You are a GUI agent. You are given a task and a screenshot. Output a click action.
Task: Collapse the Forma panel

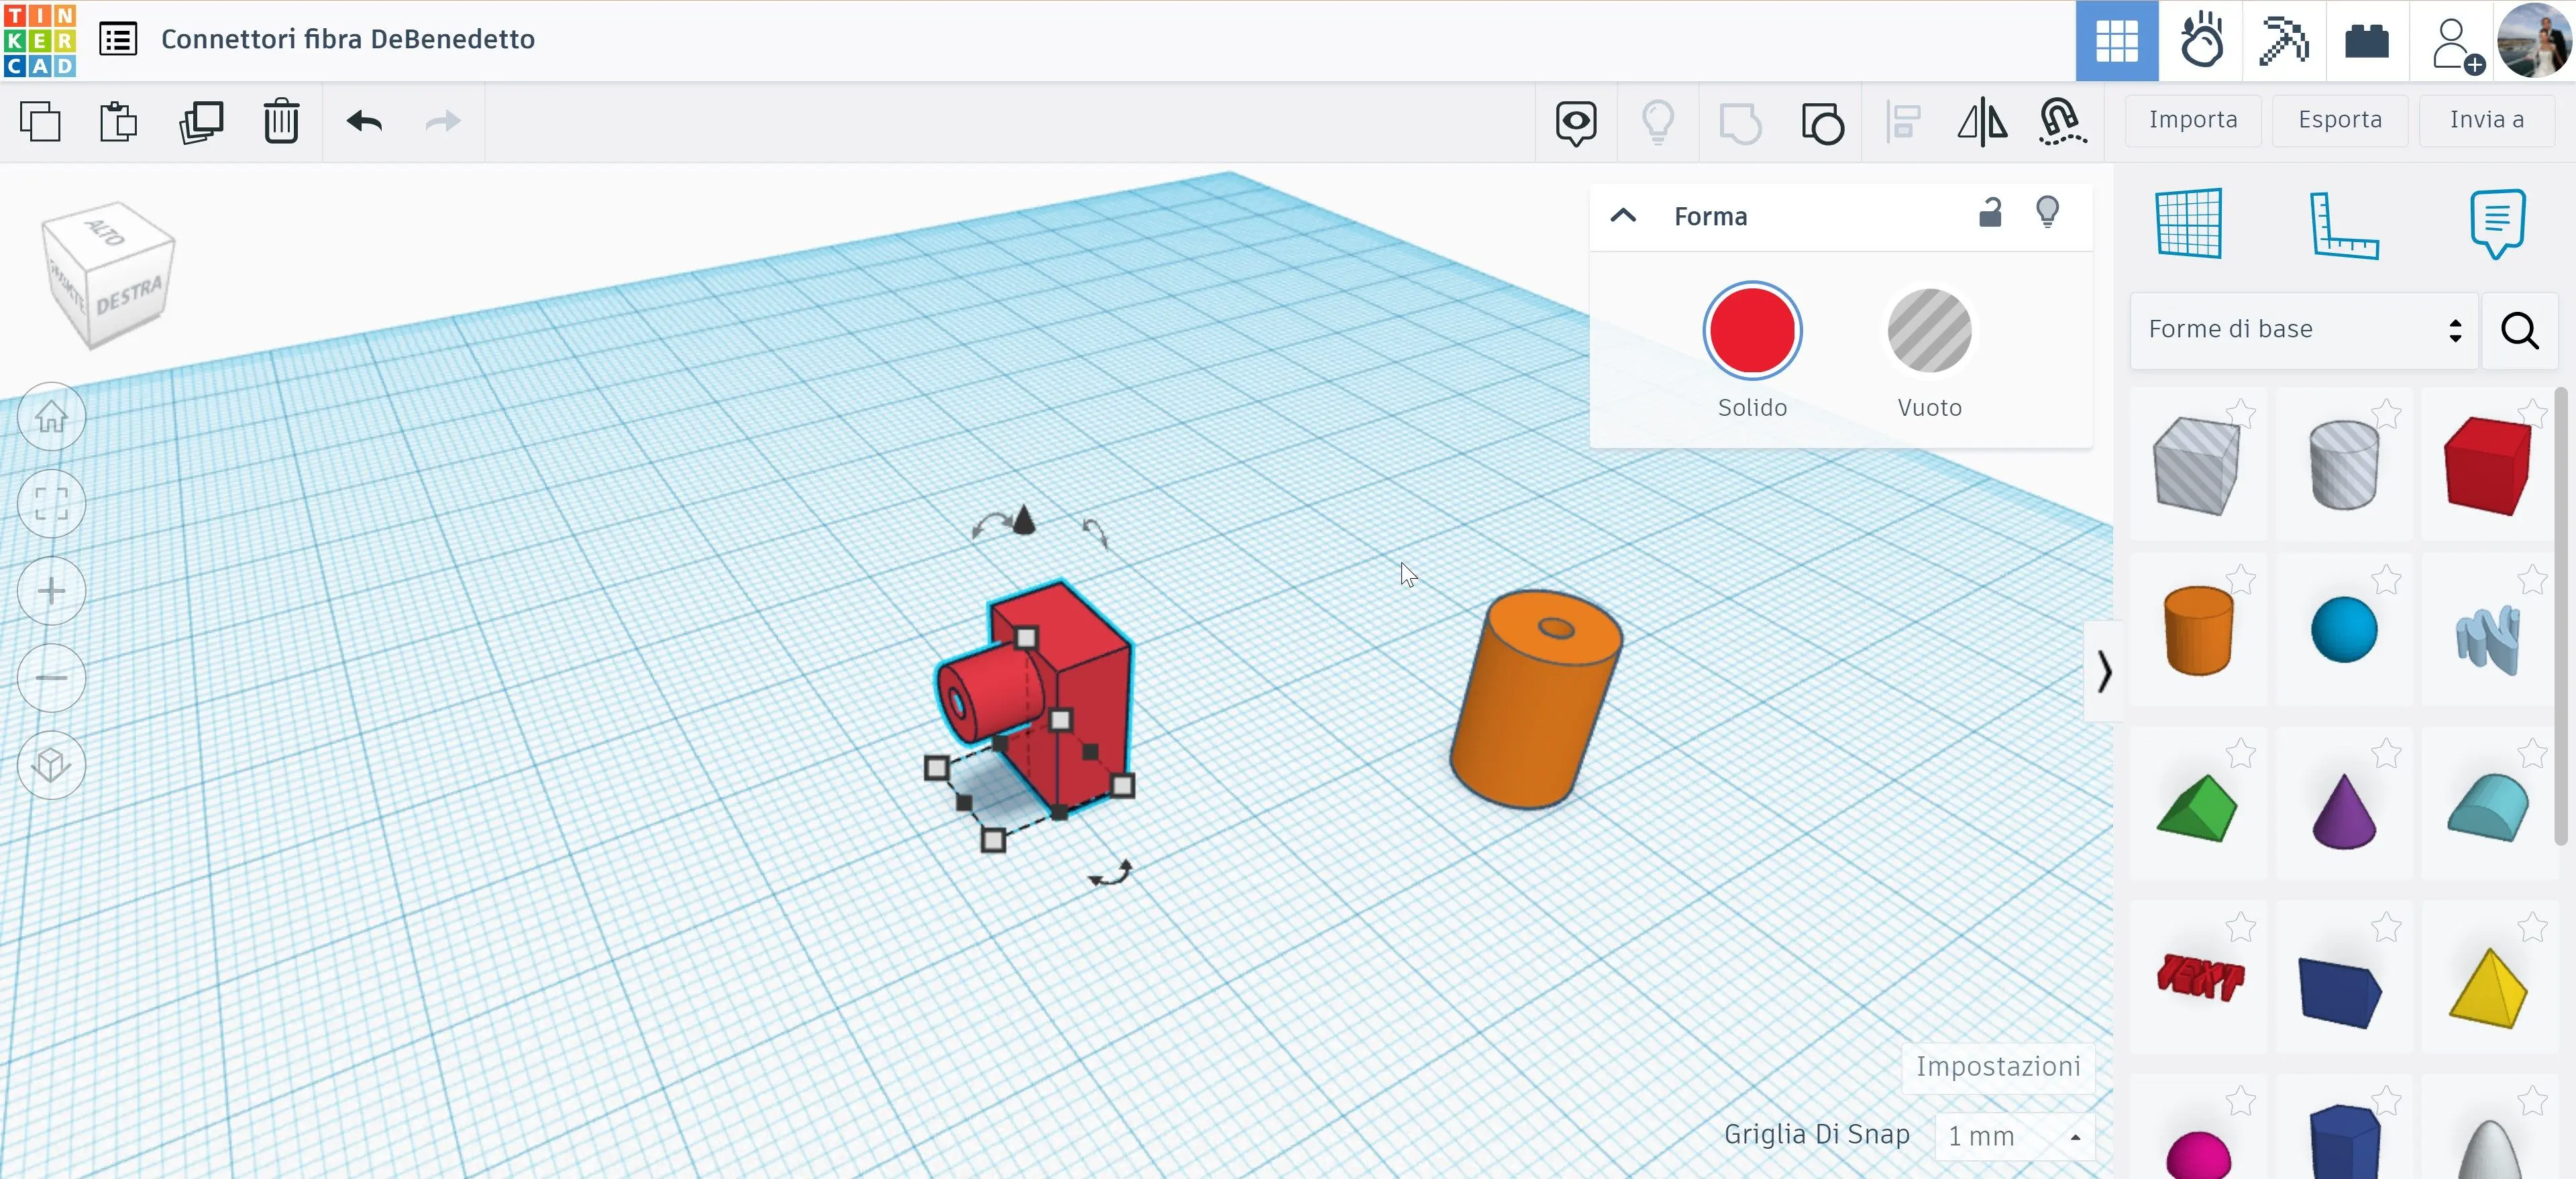click(x=1623, y=216)
